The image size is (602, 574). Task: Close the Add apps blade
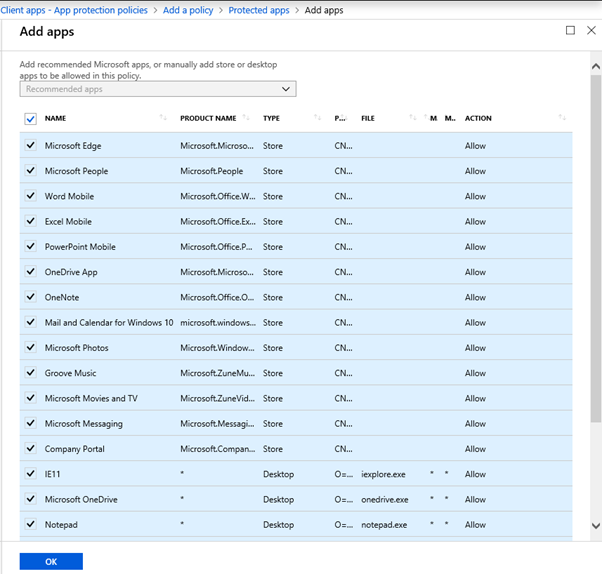point(591,30)
